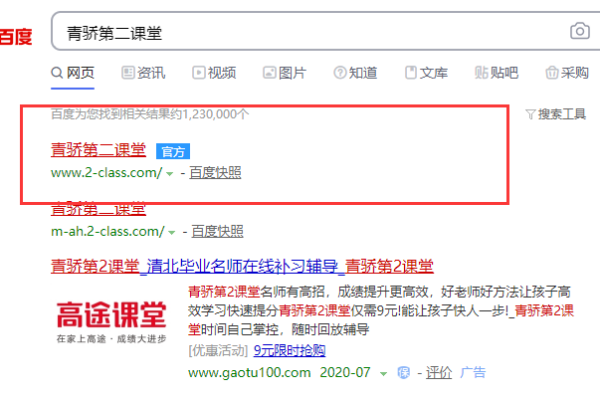Open the 清北毕业名师在线补习辅导 ad title
Viewport: 600px width, 398px height.
[x=243, y=266]
